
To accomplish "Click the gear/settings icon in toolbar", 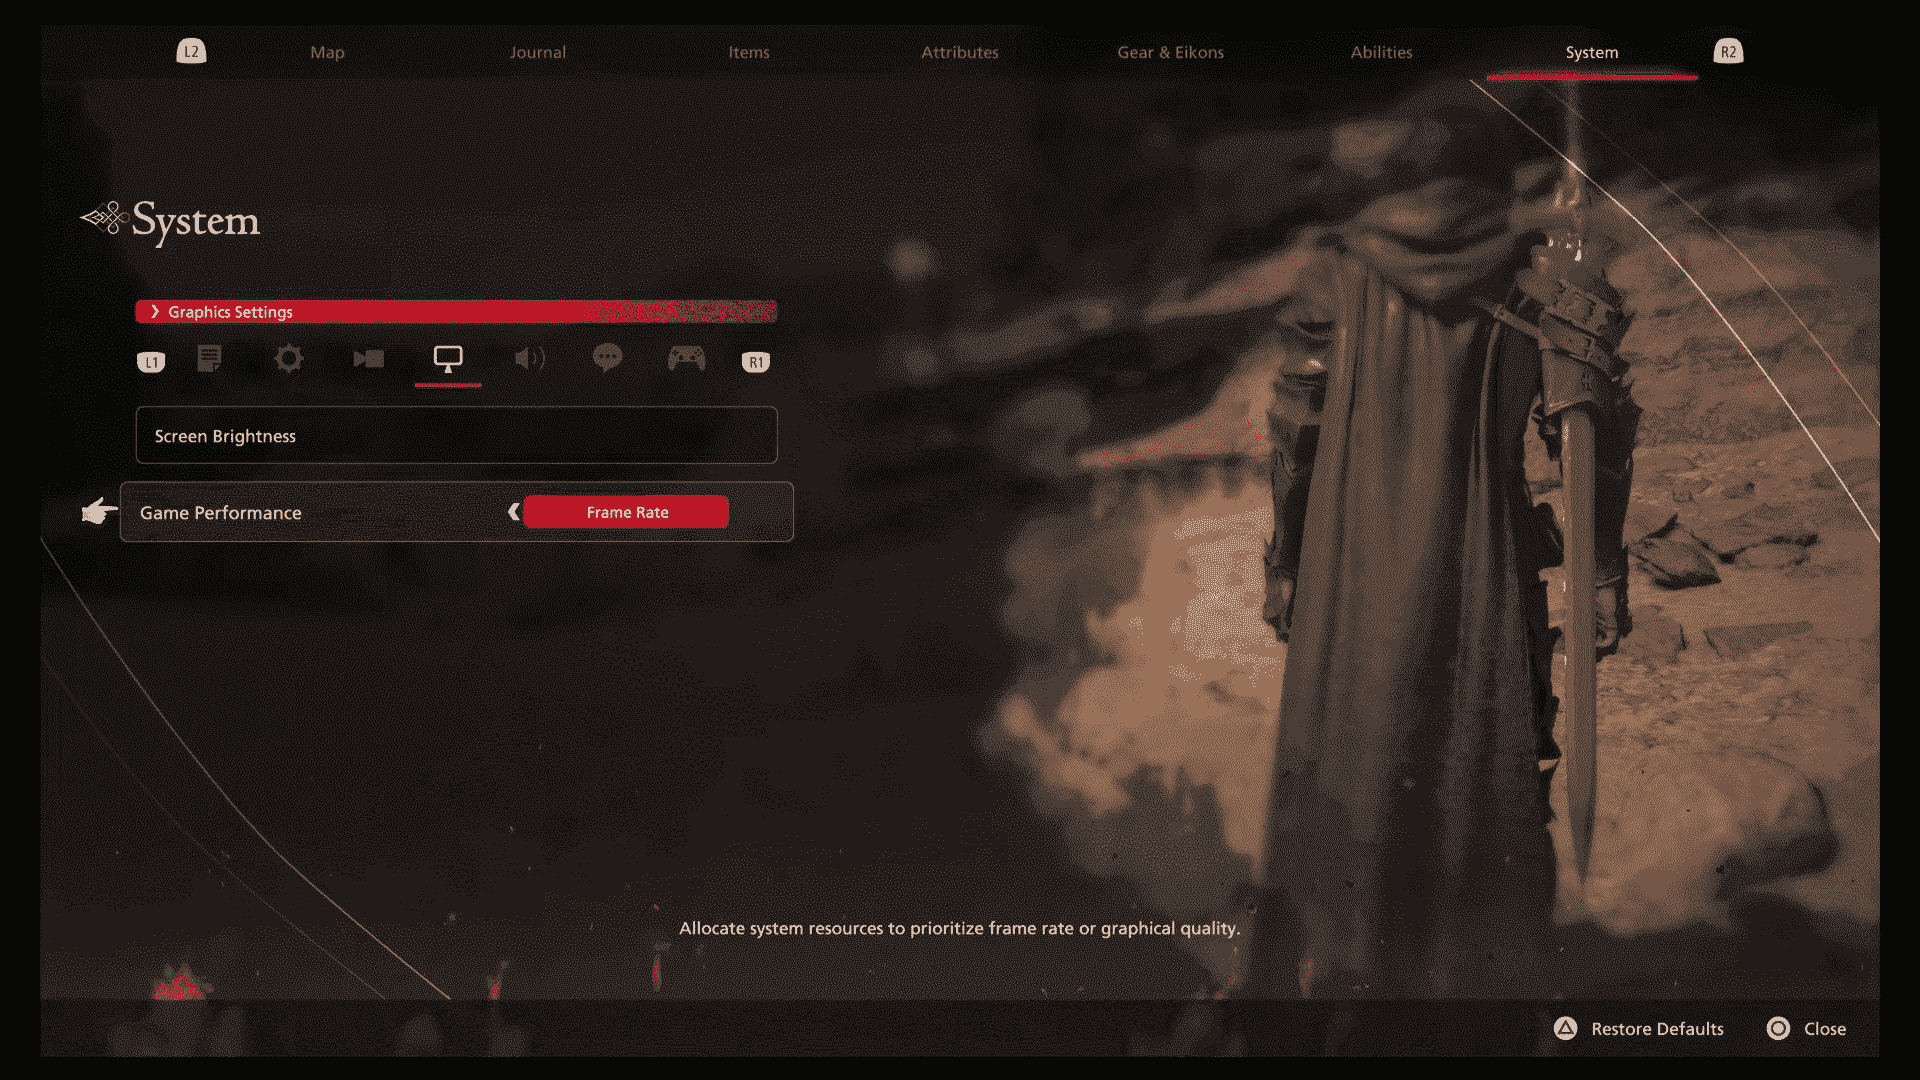I will (x=289, y=359).
